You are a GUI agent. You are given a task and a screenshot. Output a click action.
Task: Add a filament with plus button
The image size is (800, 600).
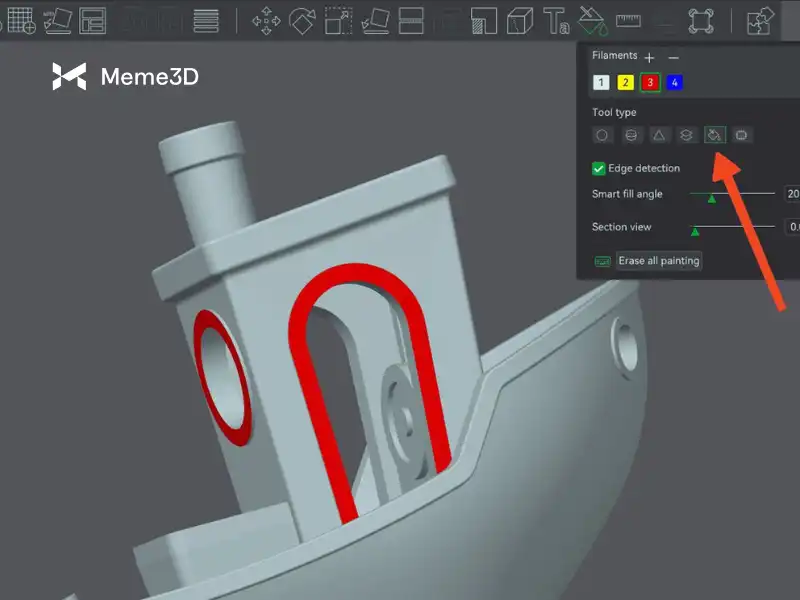click(649, 58)
